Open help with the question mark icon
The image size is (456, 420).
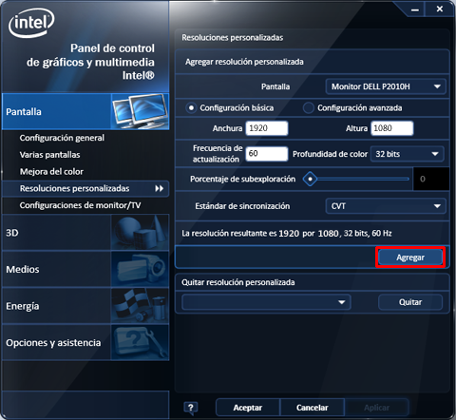pos(191,408)
